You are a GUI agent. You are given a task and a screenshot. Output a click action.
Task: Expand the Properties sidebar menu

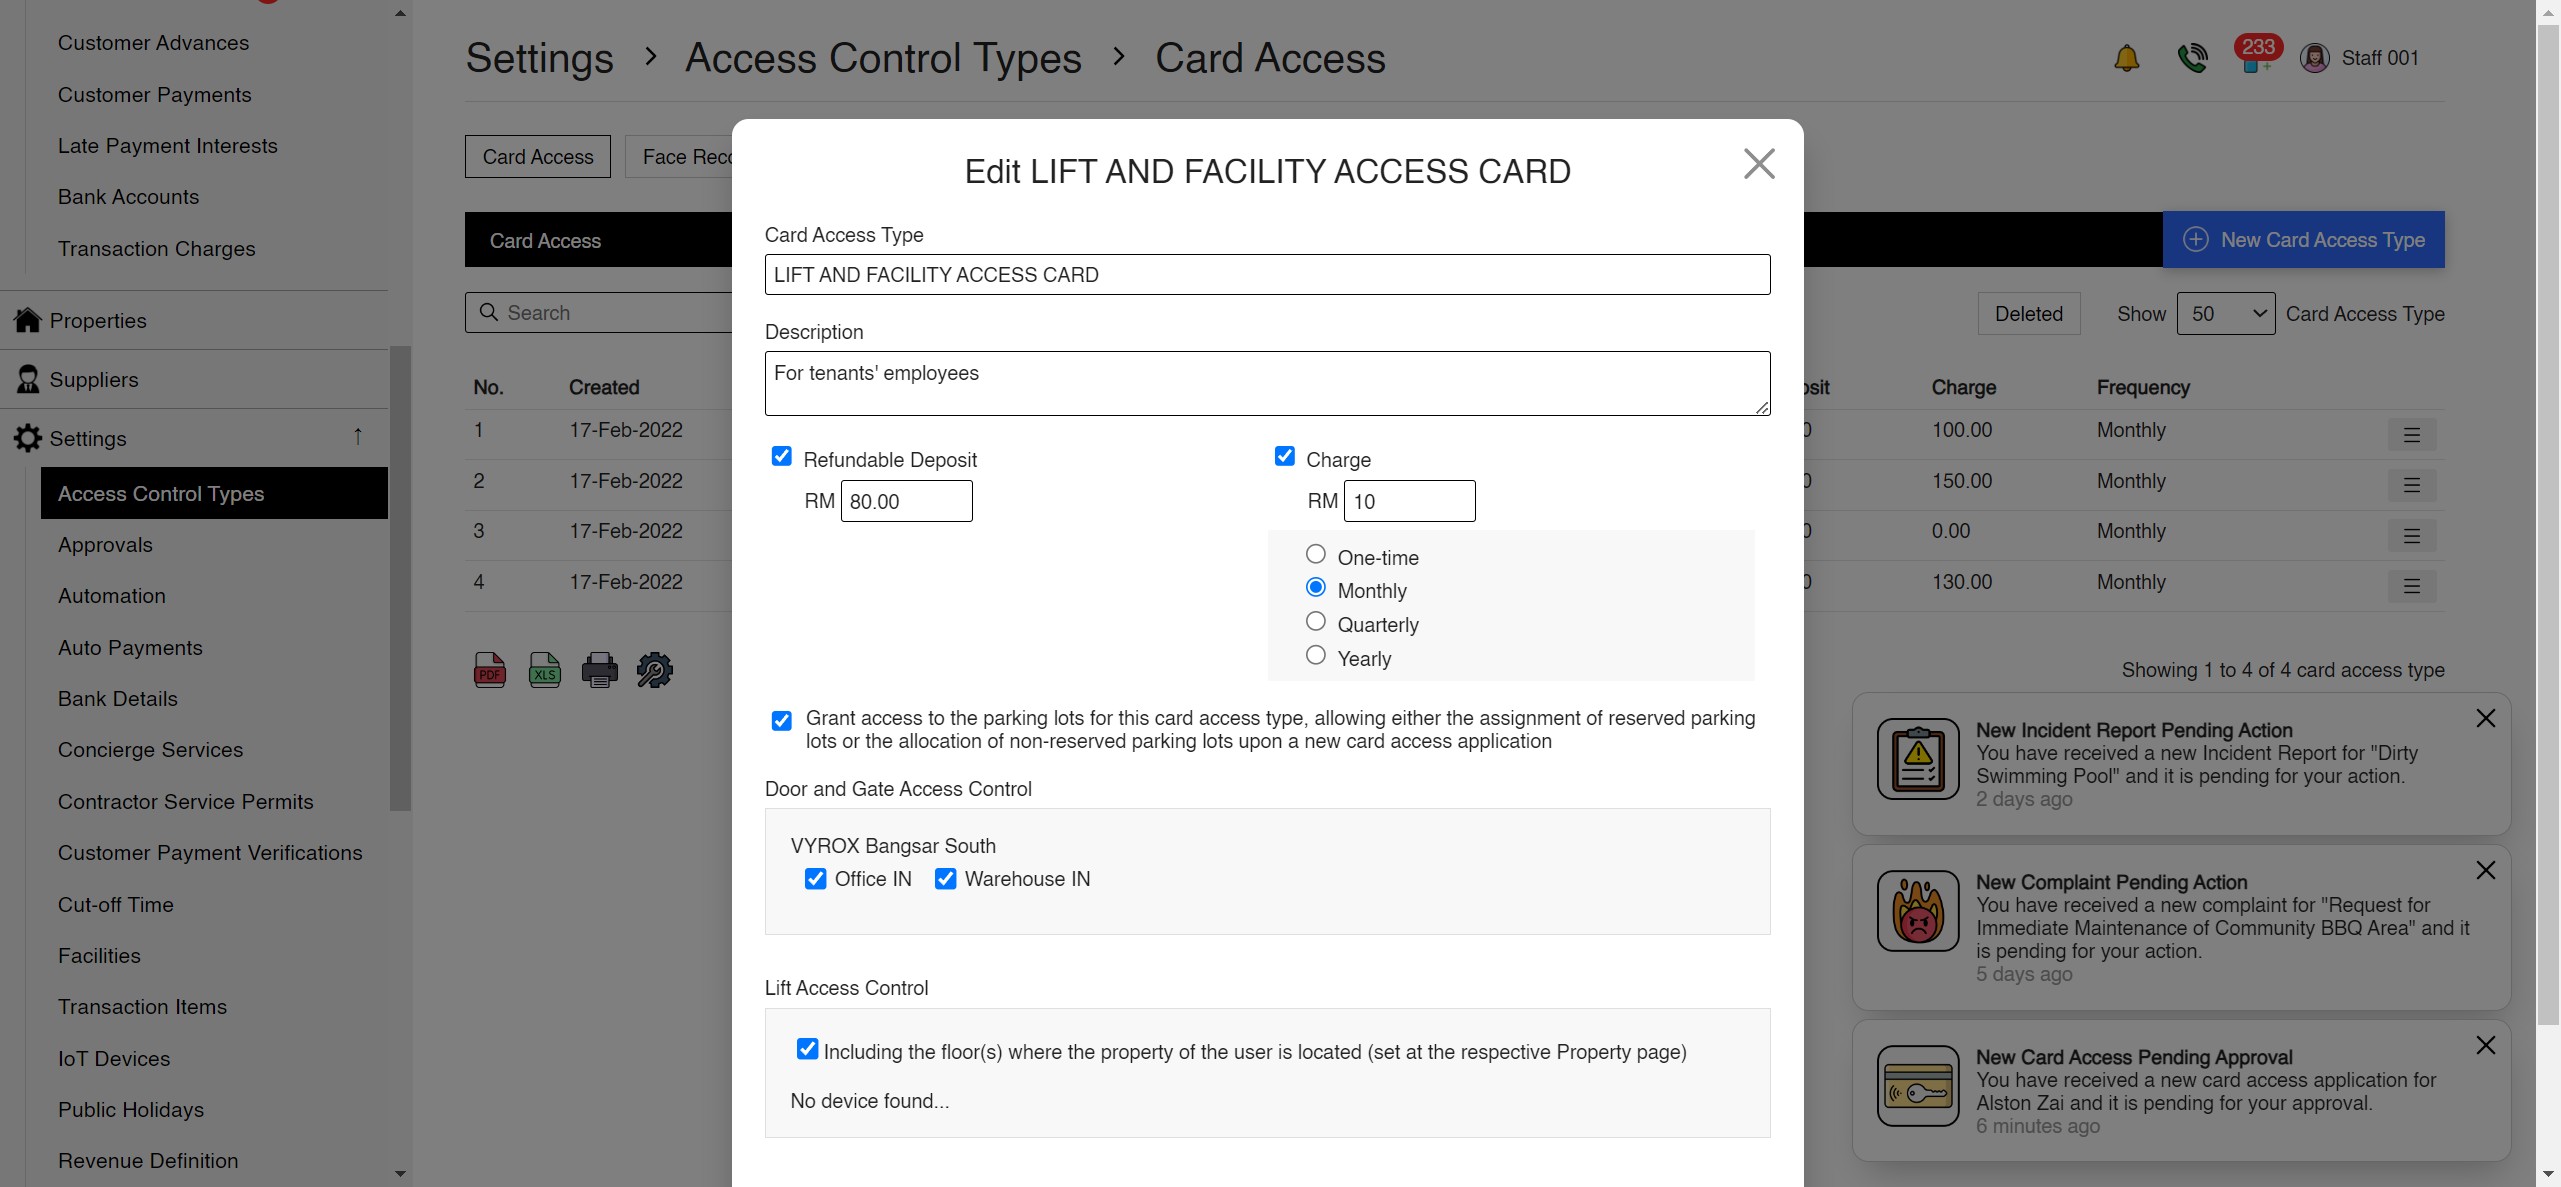98,321
